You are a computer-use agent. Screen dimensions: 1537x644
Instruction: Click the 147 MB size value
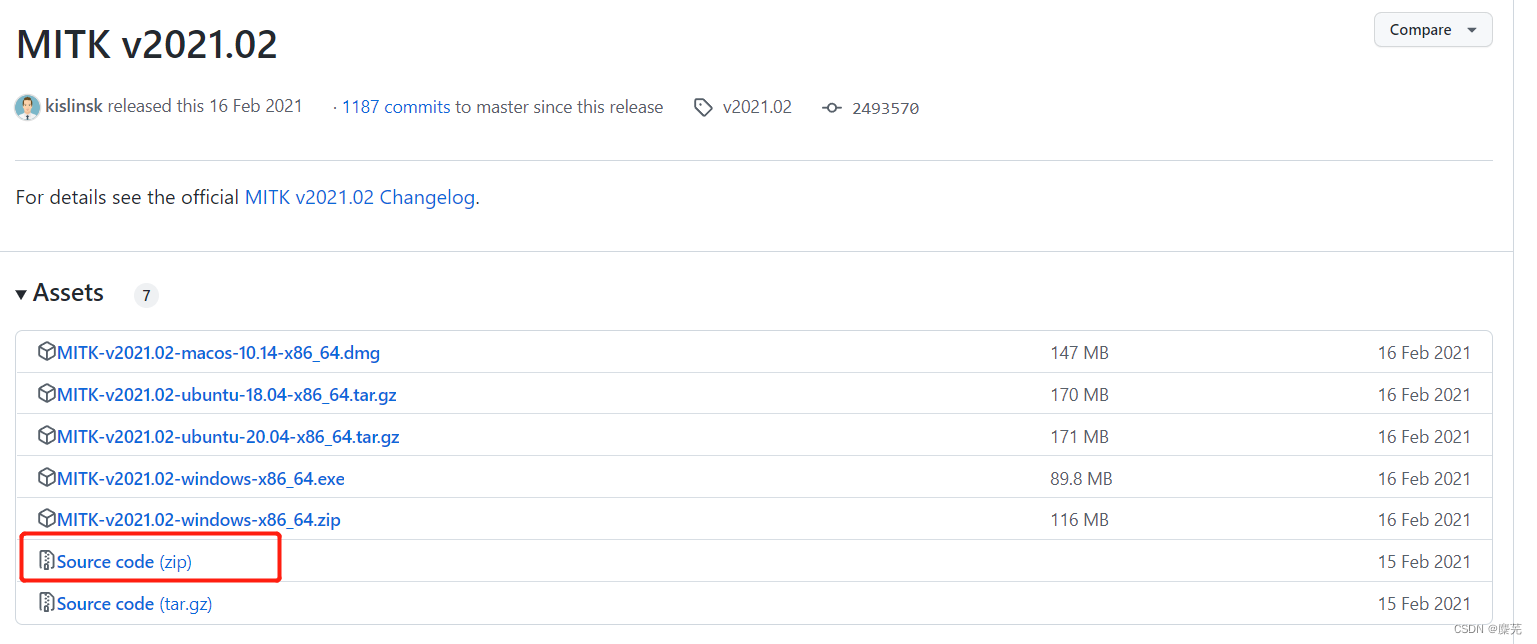(x=1079, y=353)
